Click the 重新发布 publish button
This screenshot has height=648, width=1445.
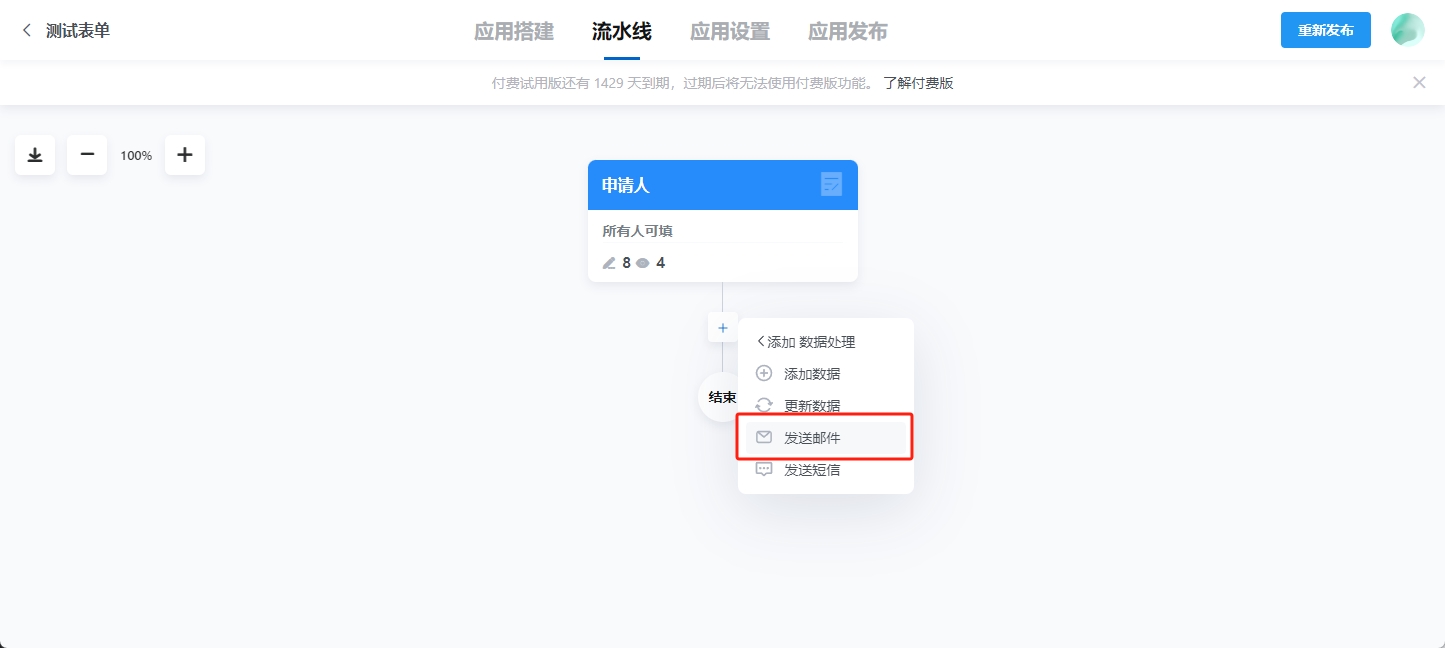1325,30
